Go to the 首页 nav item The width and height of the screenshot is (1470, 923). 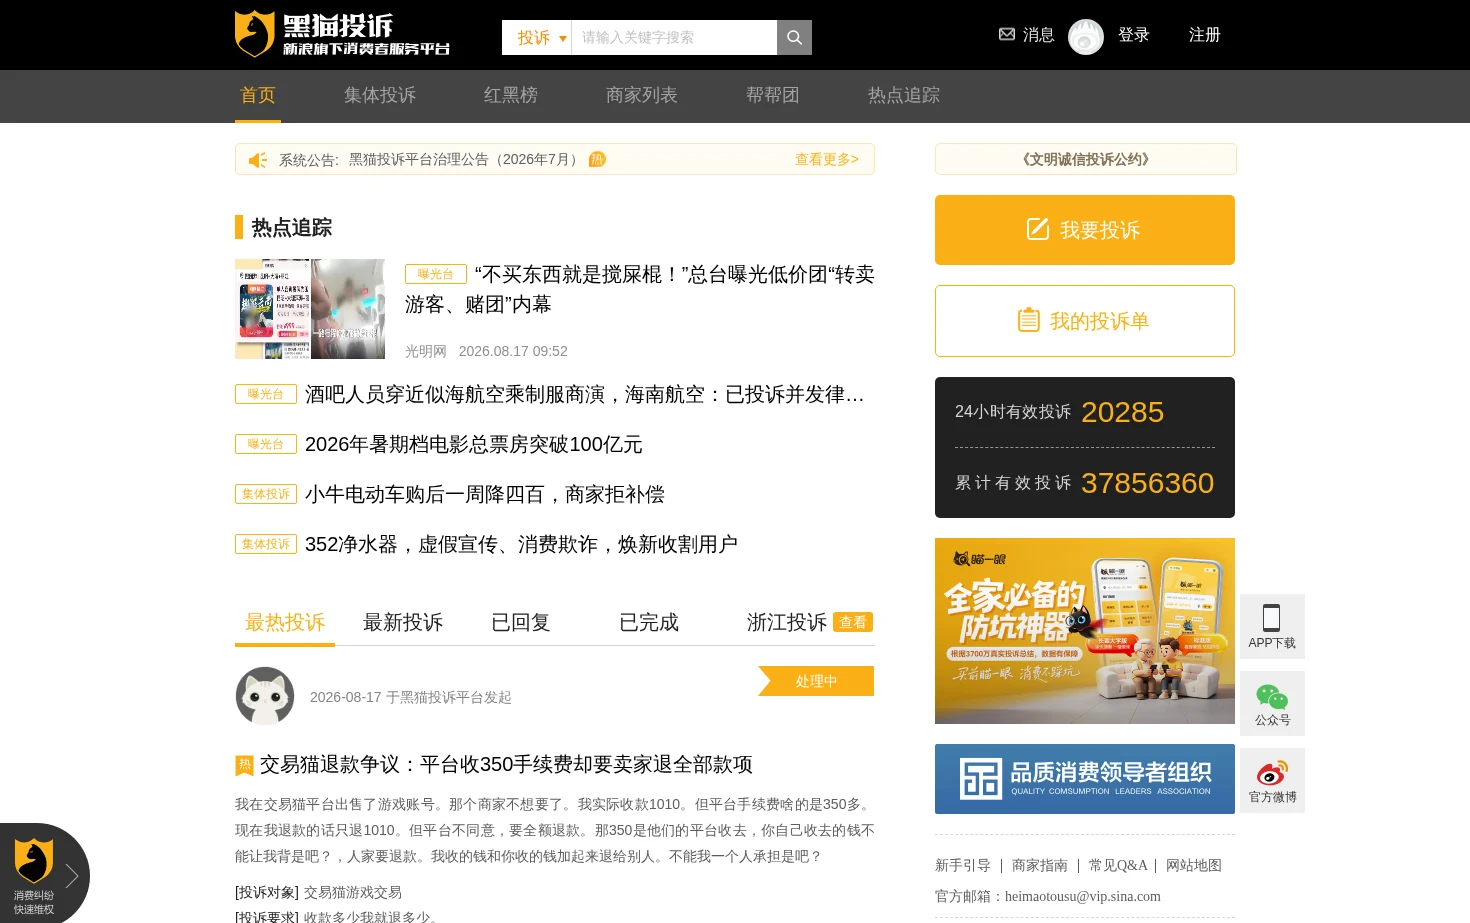(257, 95)
